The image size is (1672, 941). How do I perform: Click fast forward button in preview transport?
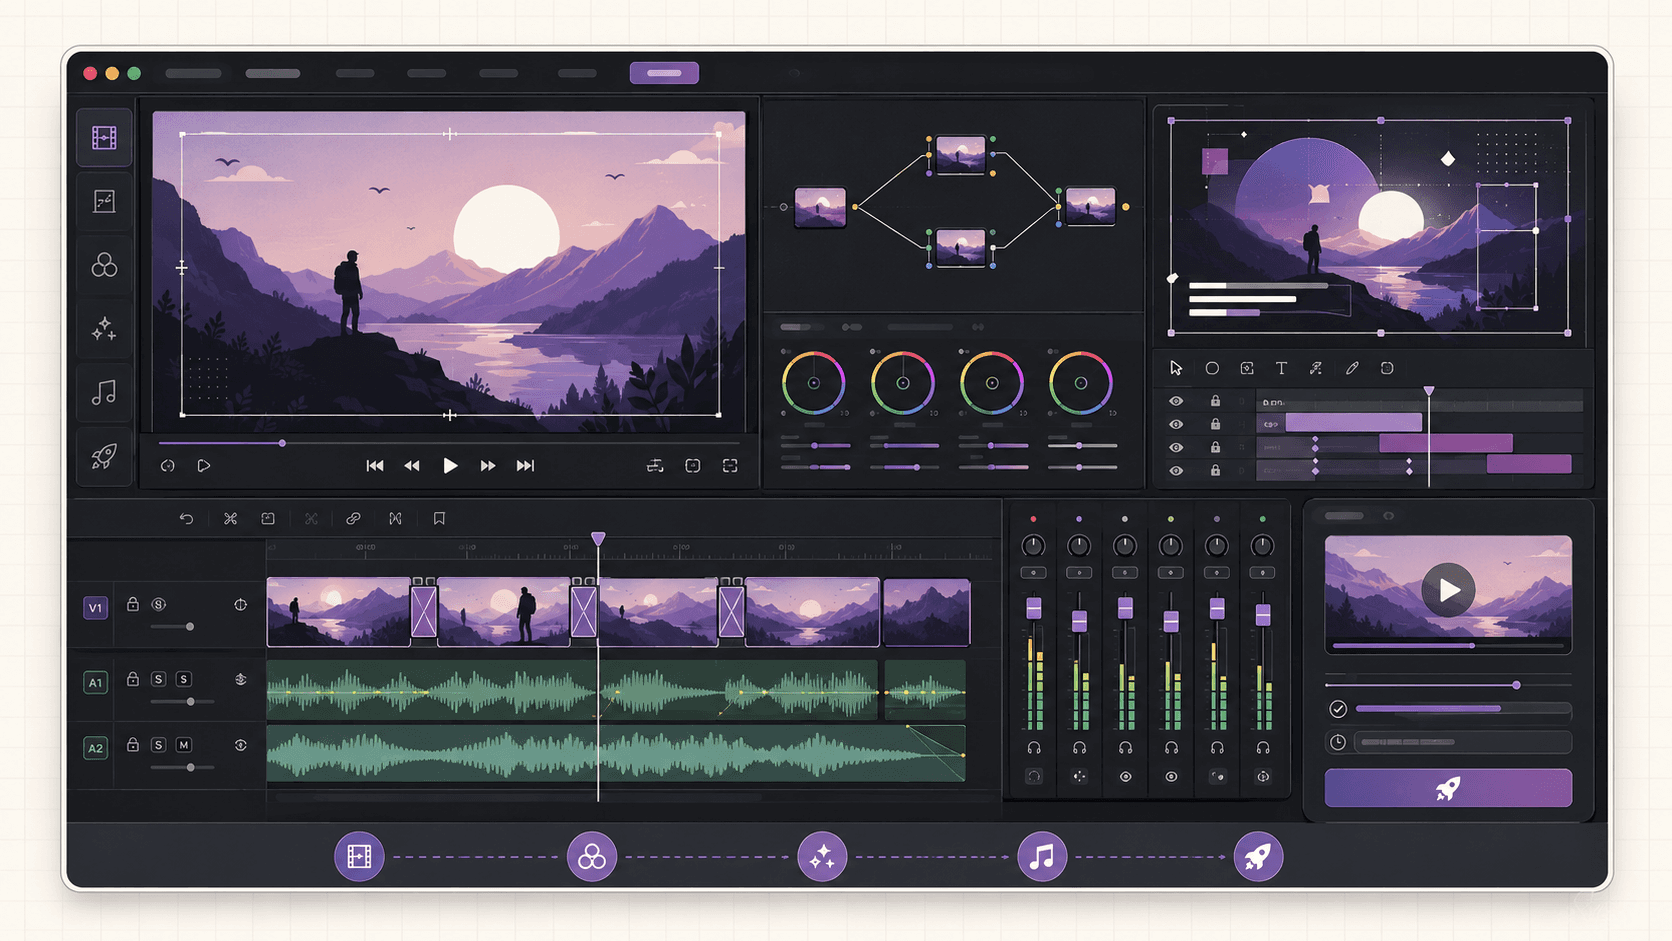(488, 466)
